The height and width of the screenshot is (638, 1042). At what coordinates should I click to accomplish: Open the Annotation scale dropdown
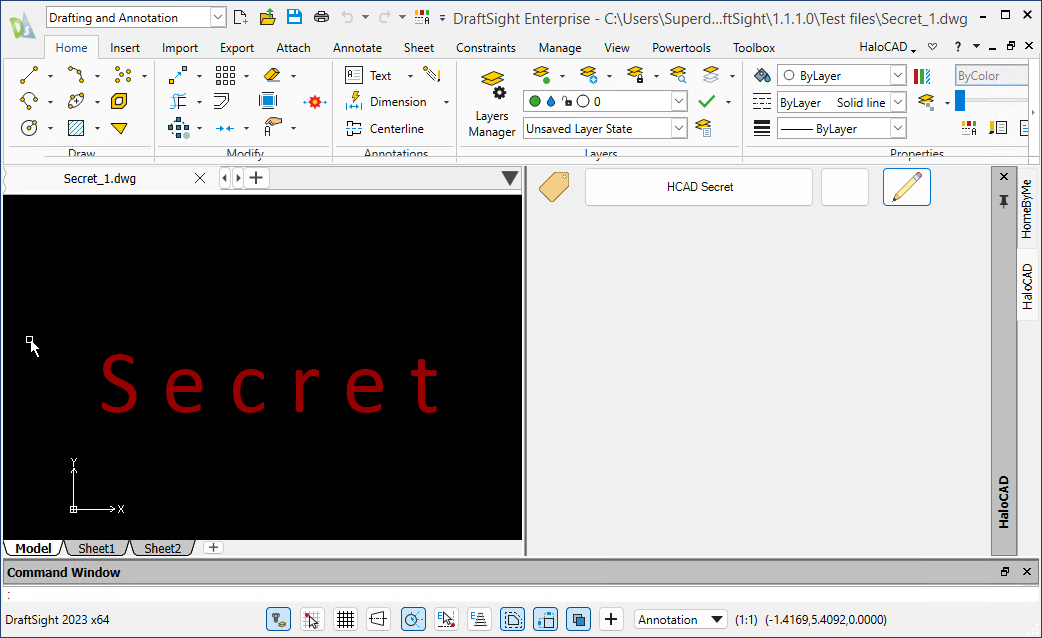(x=716, y=619)
